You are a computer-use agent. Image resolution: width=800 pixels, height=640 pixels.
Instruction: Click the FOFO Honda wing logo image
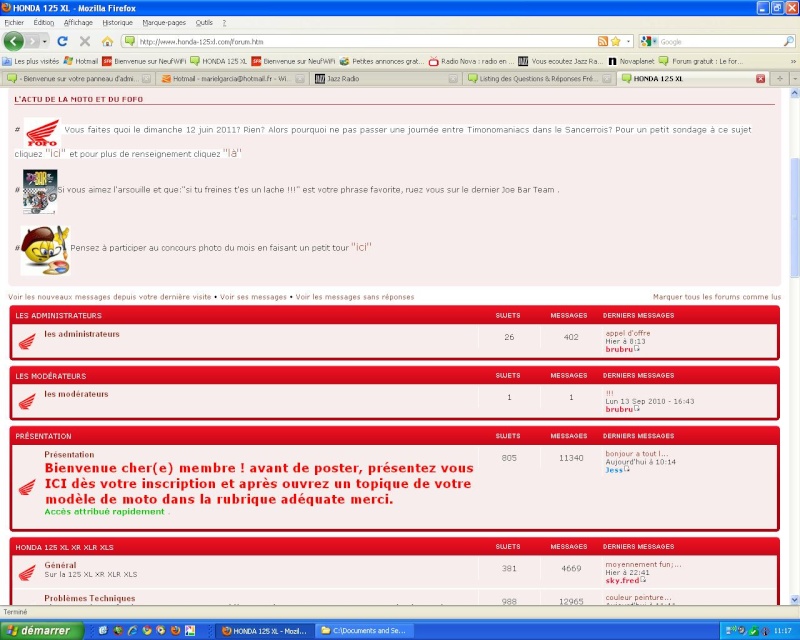(x=43, y=132)
